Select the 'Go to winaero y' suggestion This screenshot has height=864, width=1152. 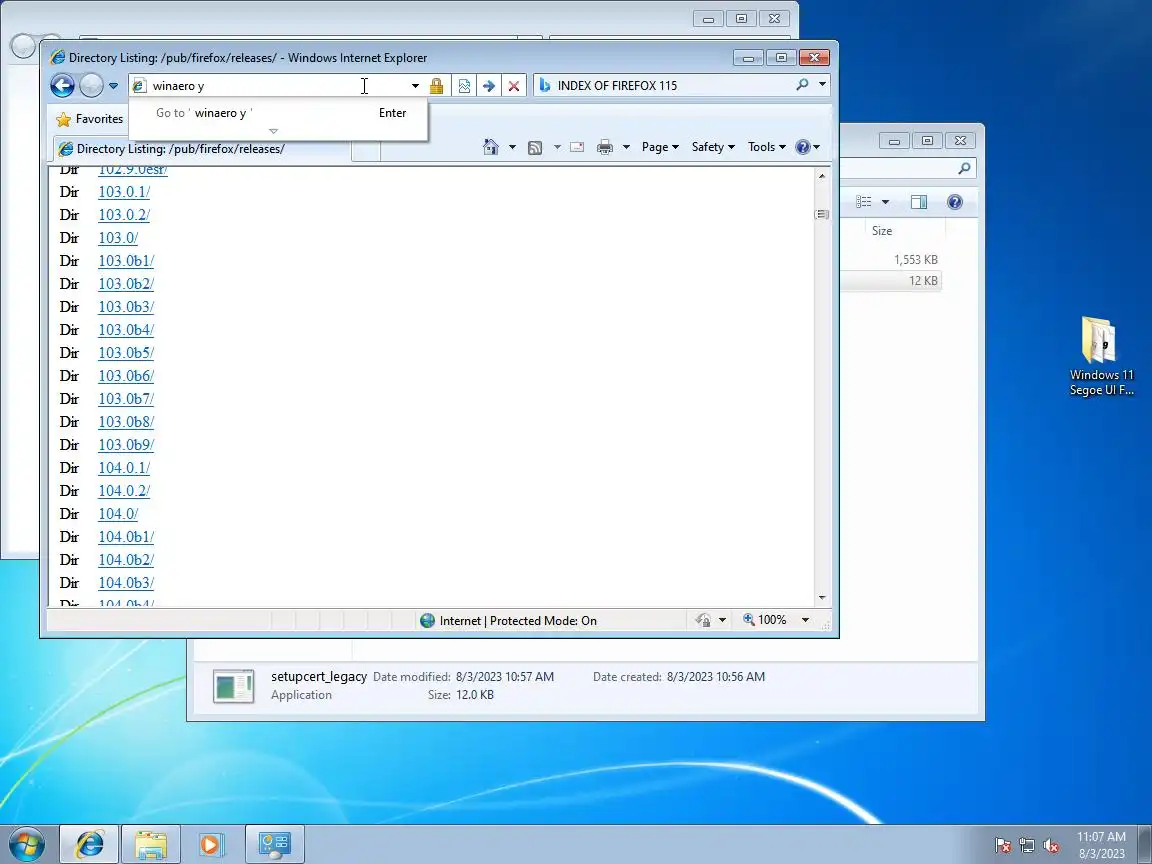(278, 112)
